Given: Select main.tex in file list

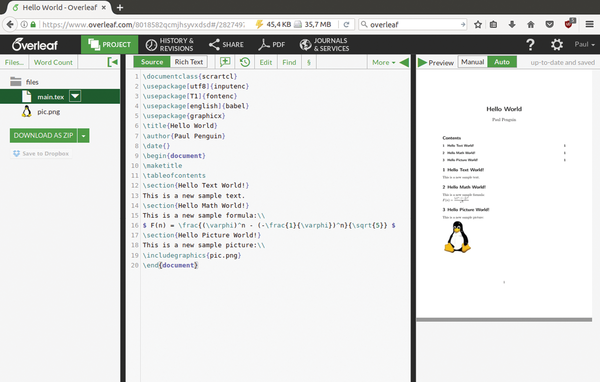Looking at the screenshot, I should [51, 96].
